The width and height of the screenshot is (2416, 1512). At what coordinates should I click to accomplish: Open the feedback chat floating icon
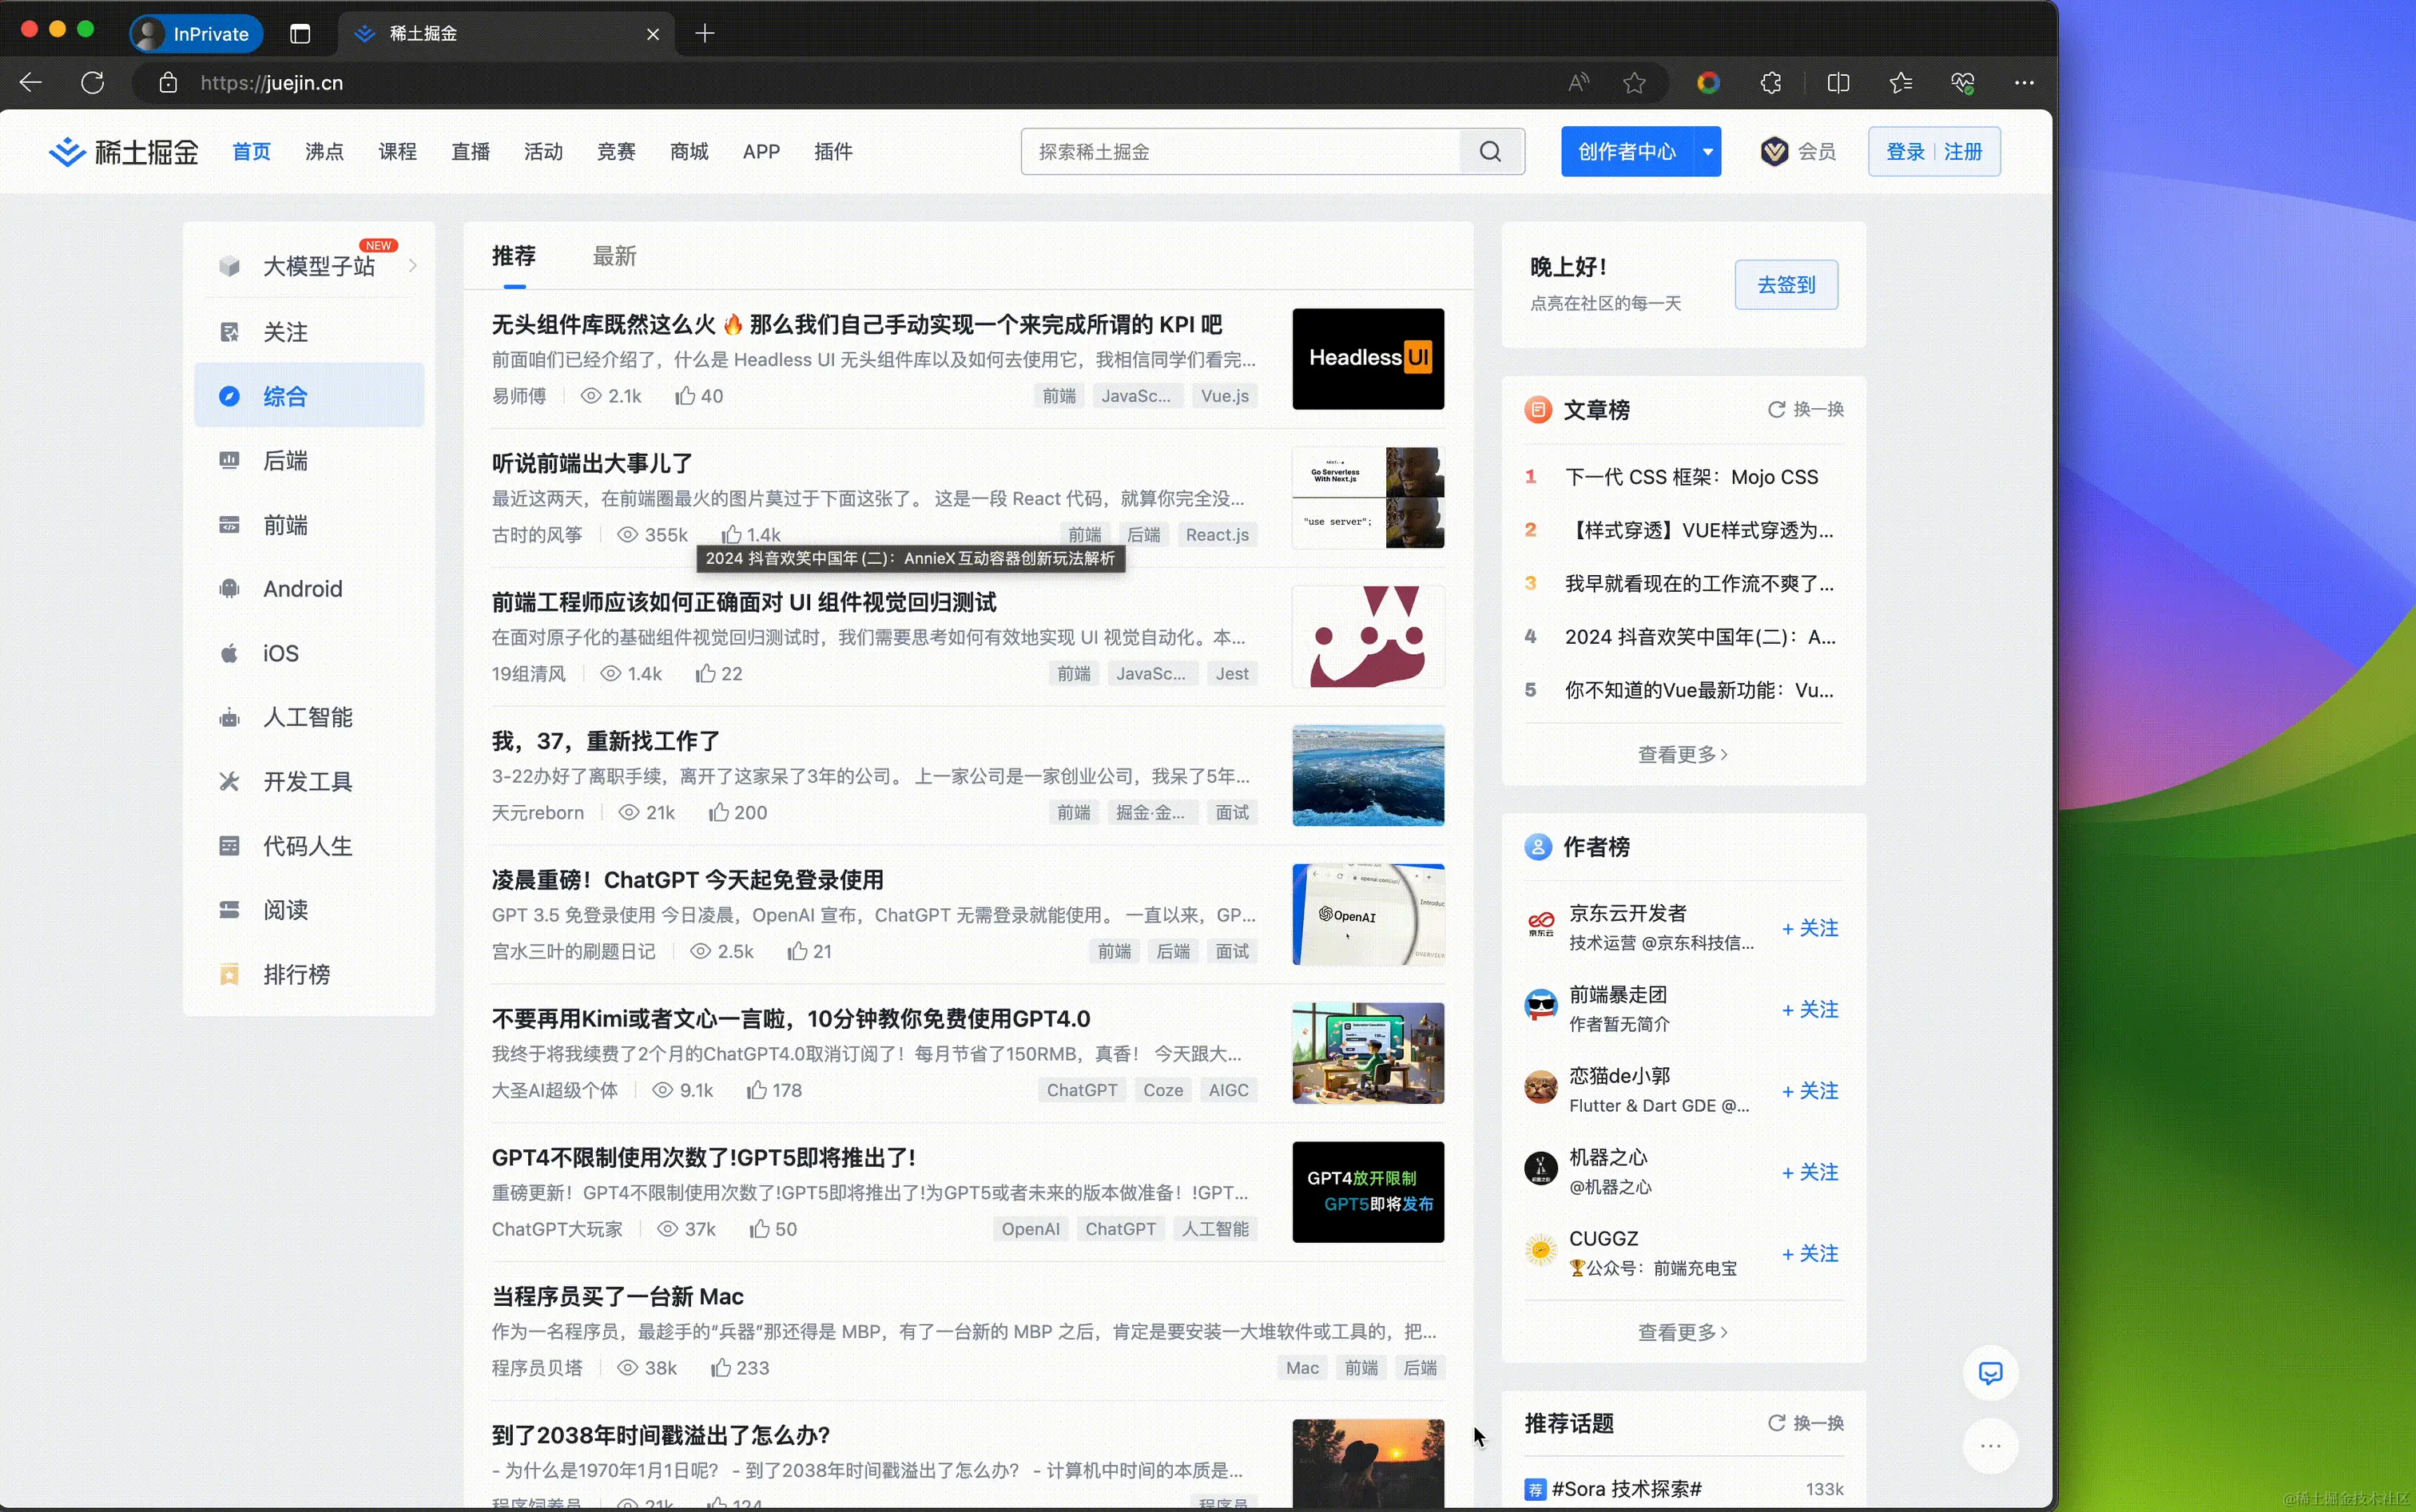click(x=1990, y=1373)
